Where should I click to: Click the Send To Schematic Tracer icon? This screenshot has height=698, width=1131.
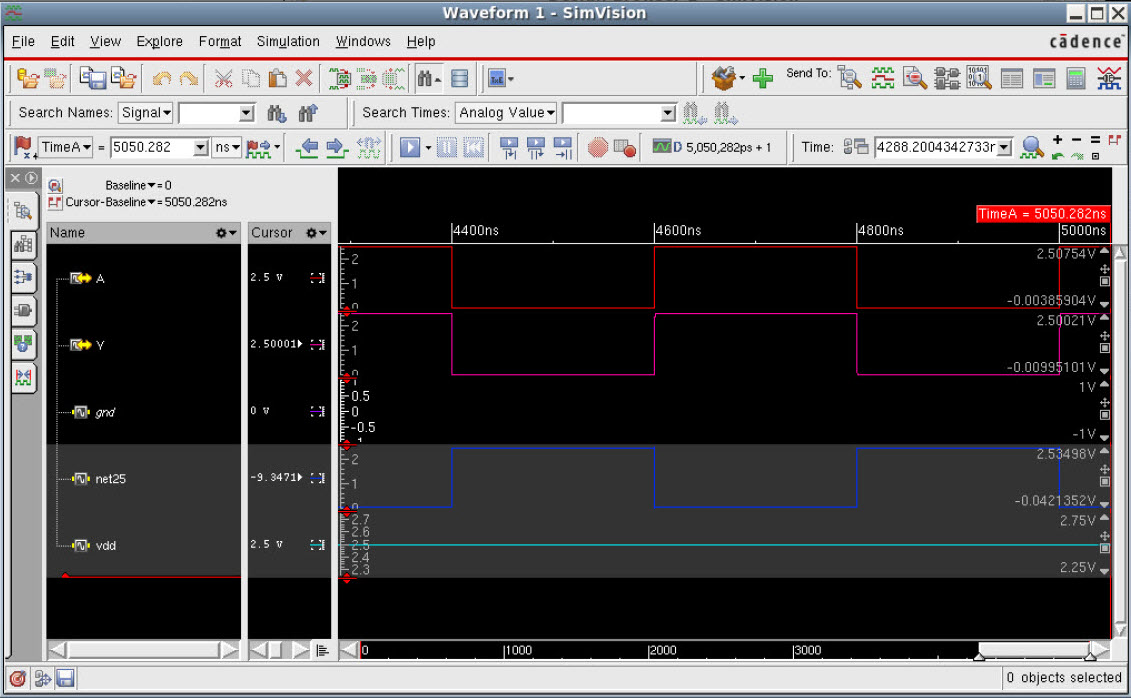[x=946, y=78]
